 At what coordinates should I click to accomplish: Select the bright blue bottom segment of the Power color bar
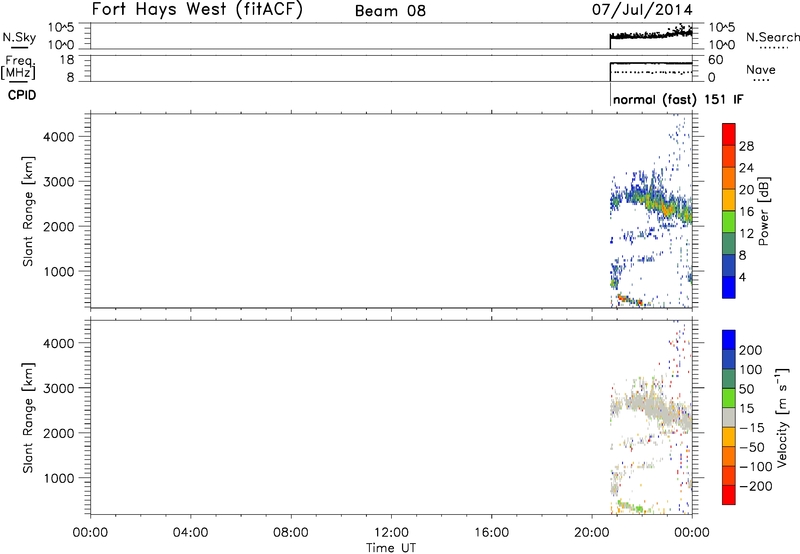coord(729,287)
